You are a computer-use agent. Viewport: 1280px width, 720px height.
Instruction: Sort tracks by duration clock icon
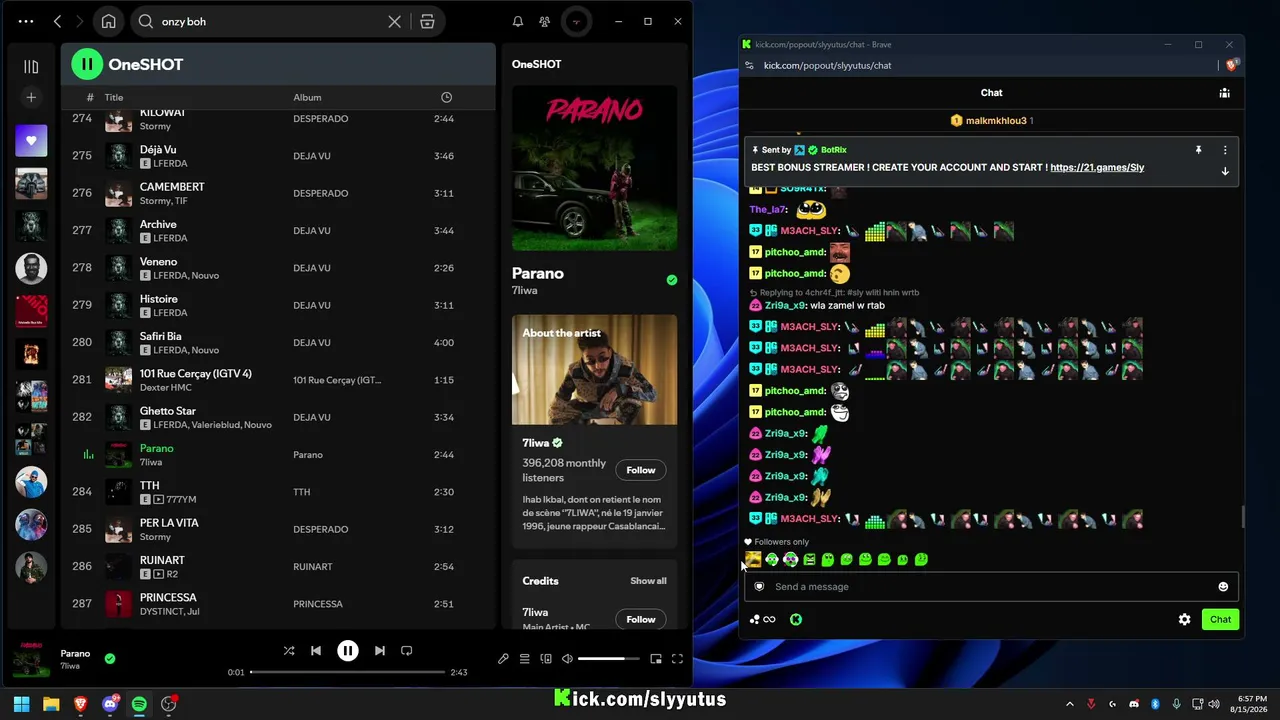446,97
